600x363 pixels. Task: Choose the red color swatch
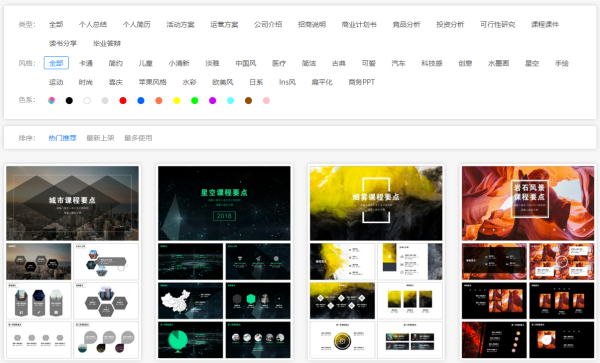(x=123, y=101)
